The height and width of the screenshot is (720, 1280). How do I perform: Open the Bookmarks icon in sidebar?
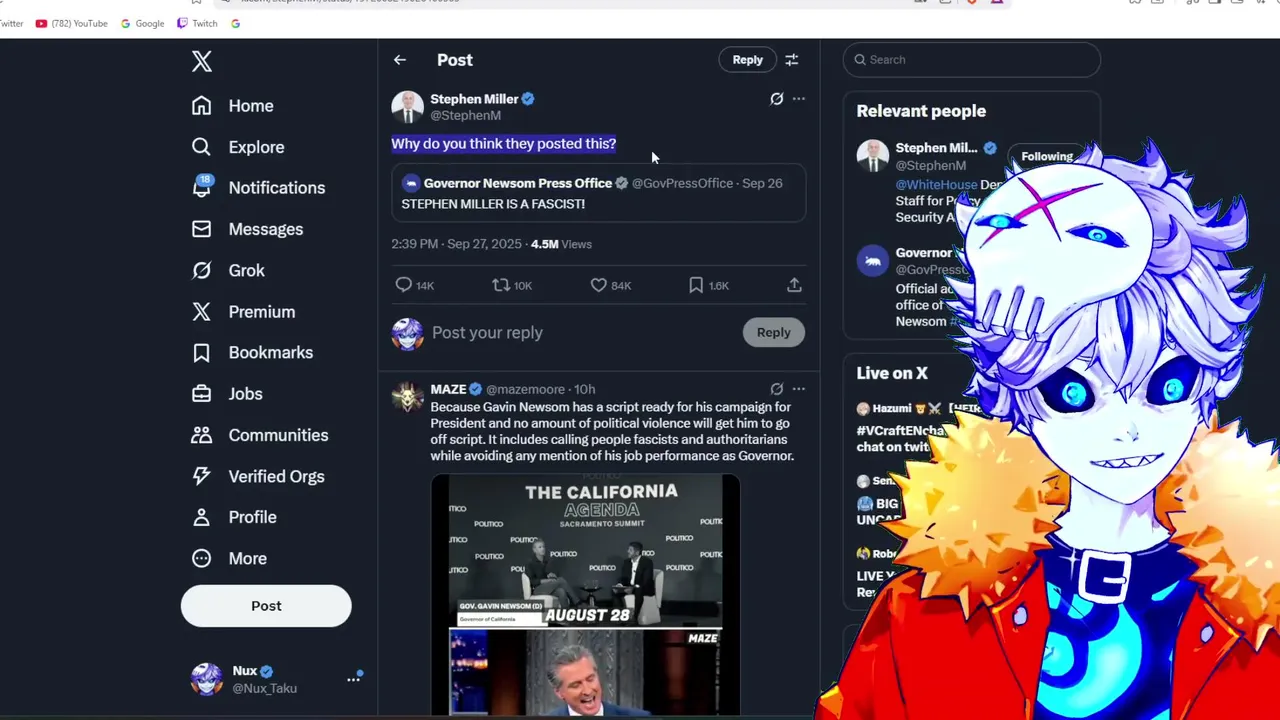coord(202,353)
